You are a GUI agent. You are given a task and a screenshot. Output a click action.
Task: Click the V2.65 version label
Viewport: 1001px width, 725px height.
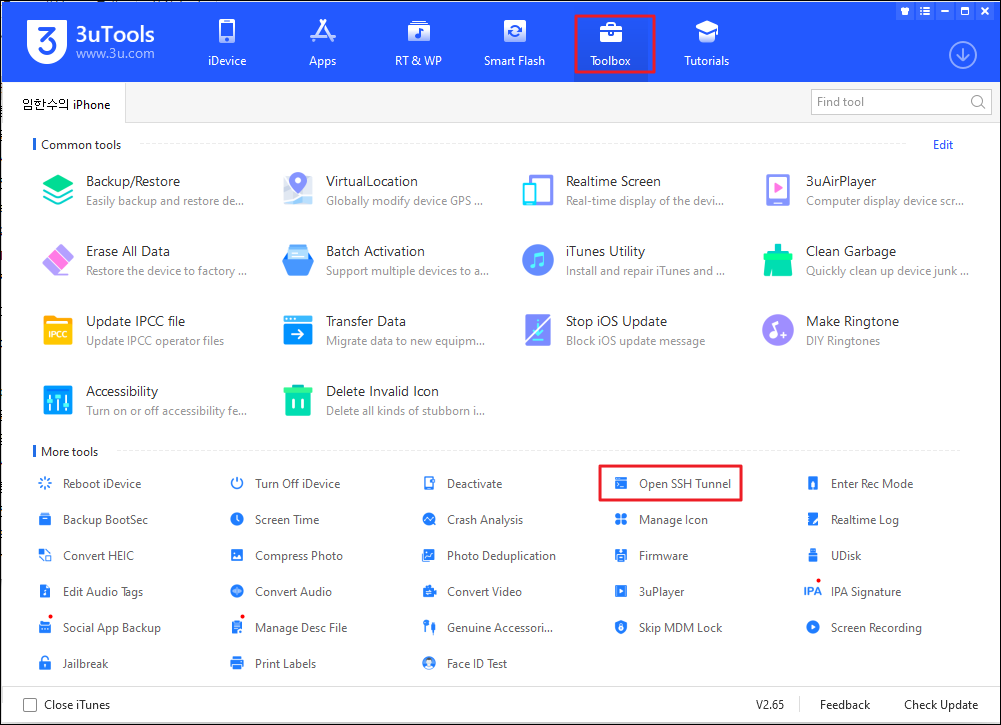click(769, 705)
